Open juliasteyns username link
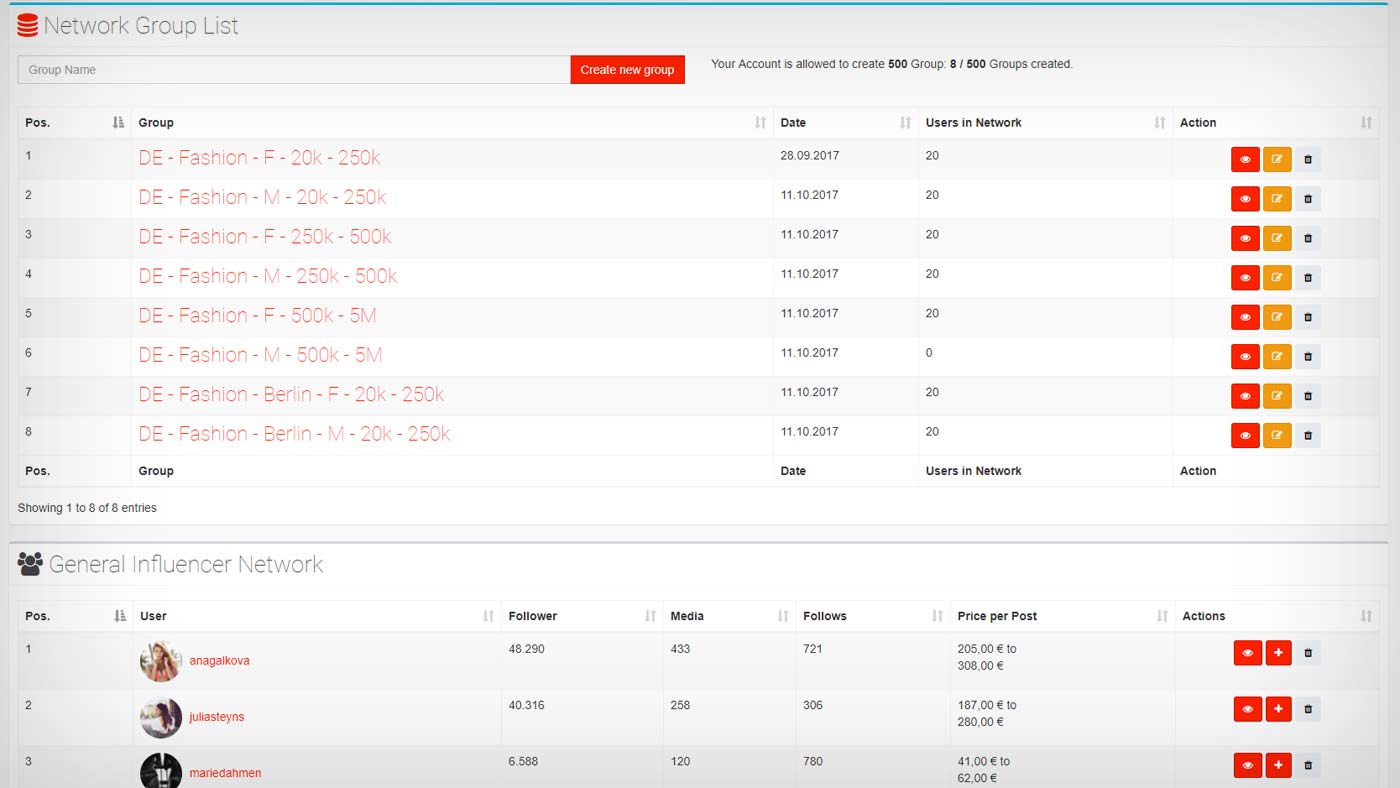 (217, 717)
